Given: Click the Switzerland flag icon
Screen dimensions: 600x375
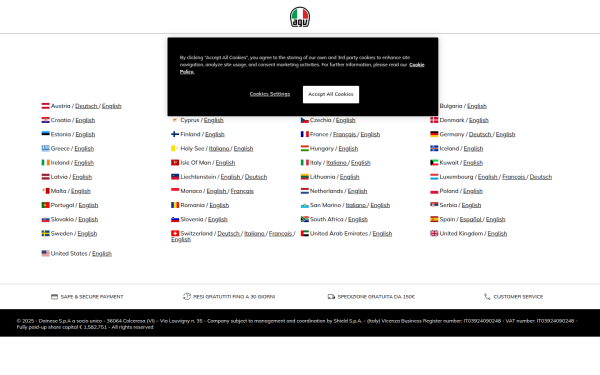Looking at the screenshot, I should pos(175,233).
